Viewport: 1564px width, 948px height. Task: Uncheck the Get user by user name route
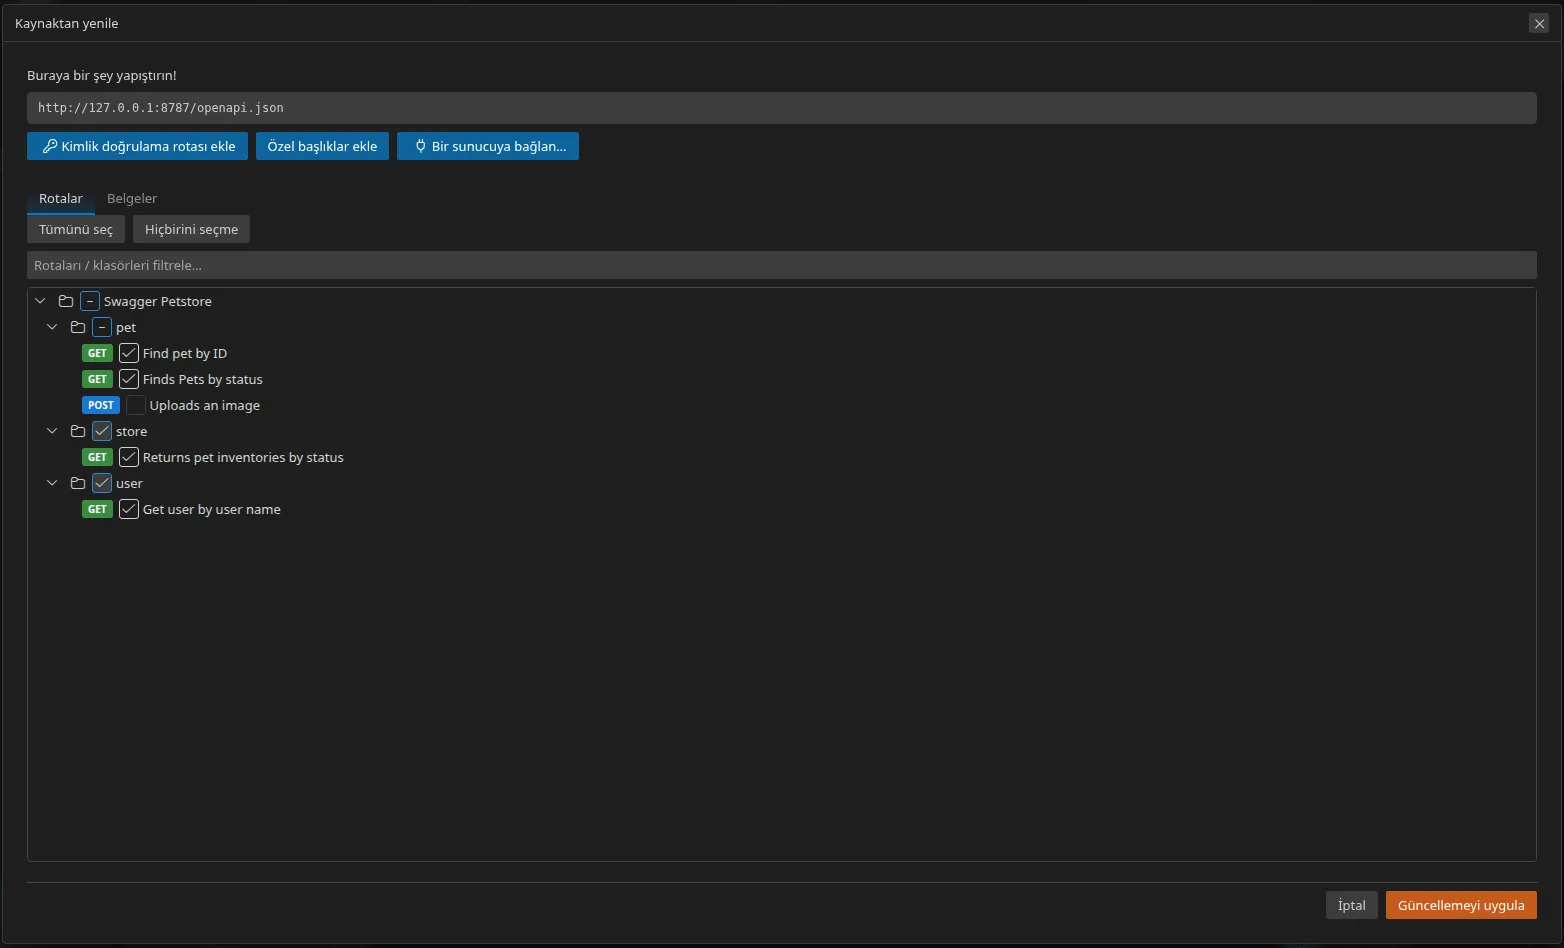pos(129,509)
